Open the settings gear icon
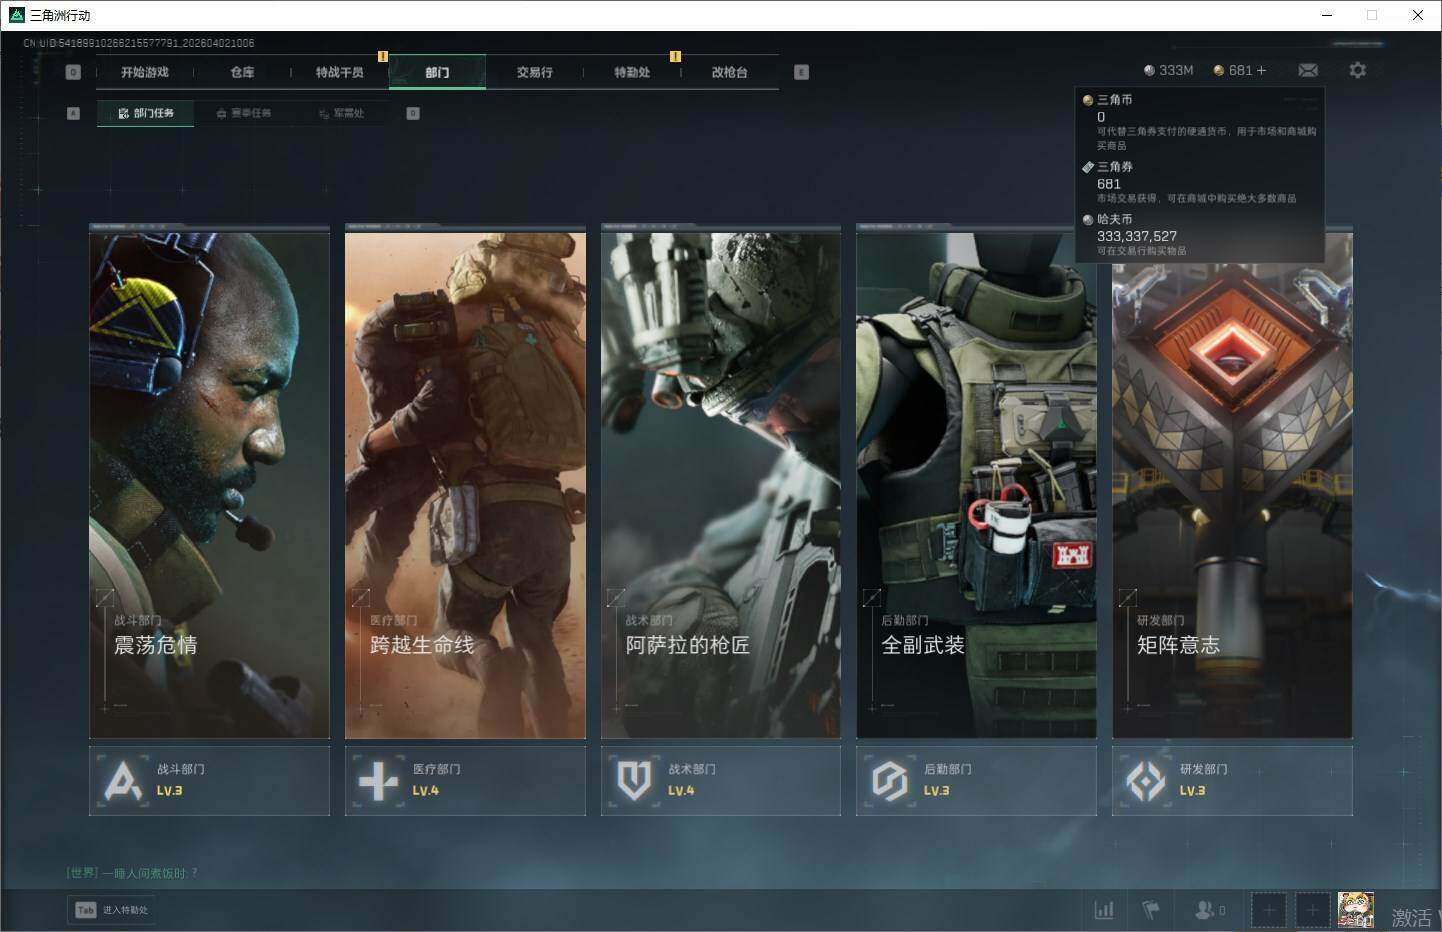 point(1357,70)
